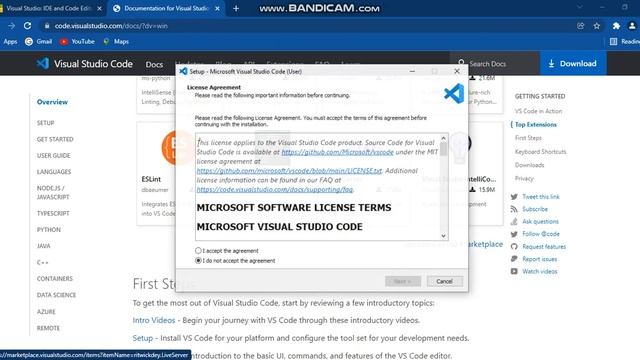The image size is (640, 360).
Task: Click icon next to 'Report issues'
Action: 514,259
